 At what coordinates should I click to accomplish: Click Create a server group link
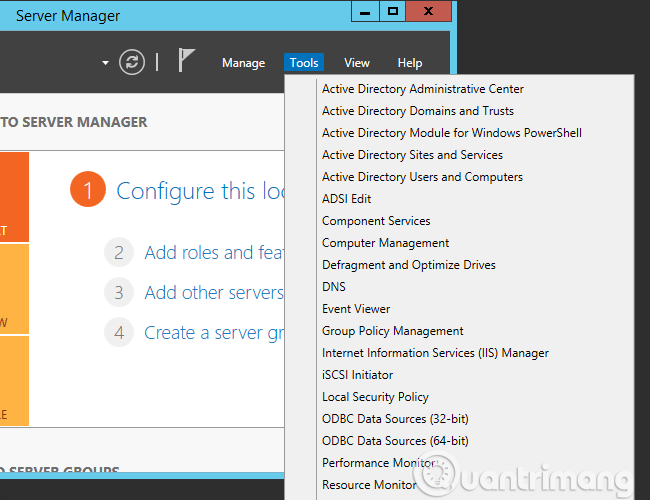tap(214, 333)
